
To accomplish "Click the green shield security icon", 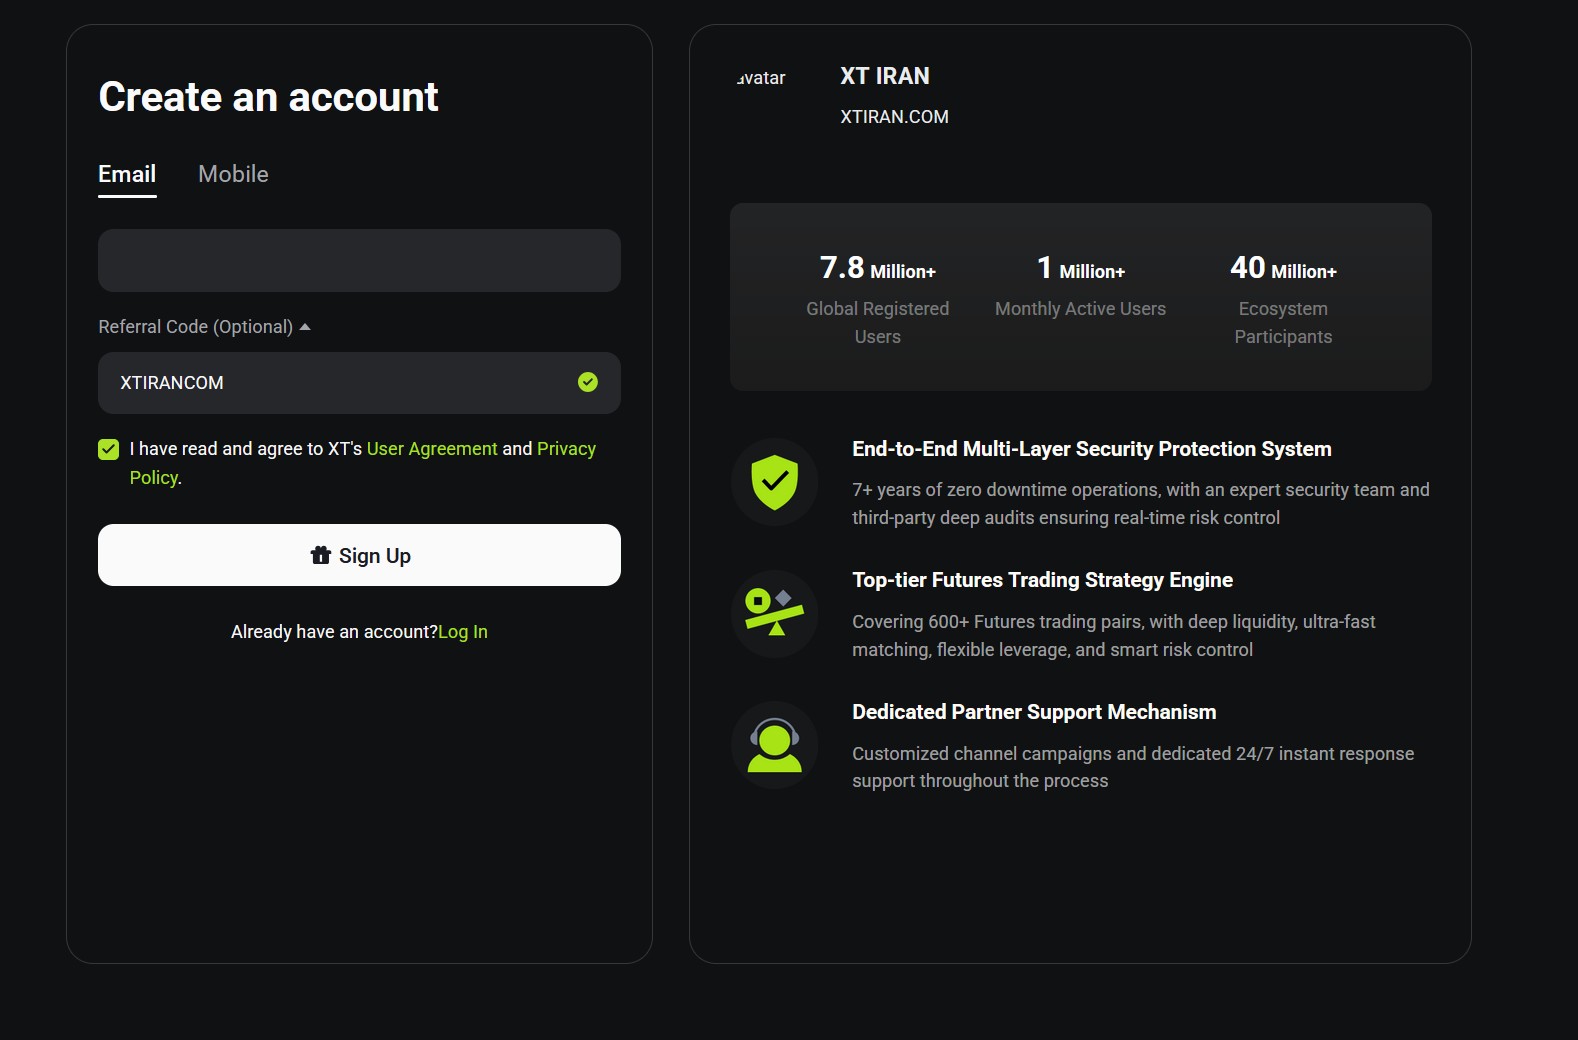I will point(775,482).
